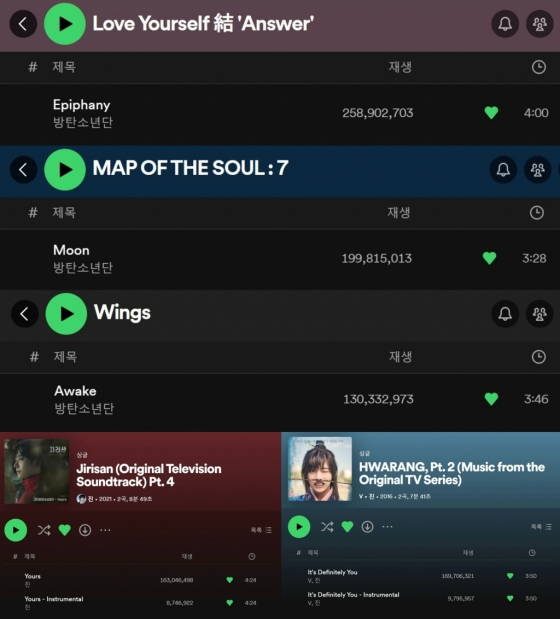Play the Love Yourself 'Answer' album

click(65, 24)
